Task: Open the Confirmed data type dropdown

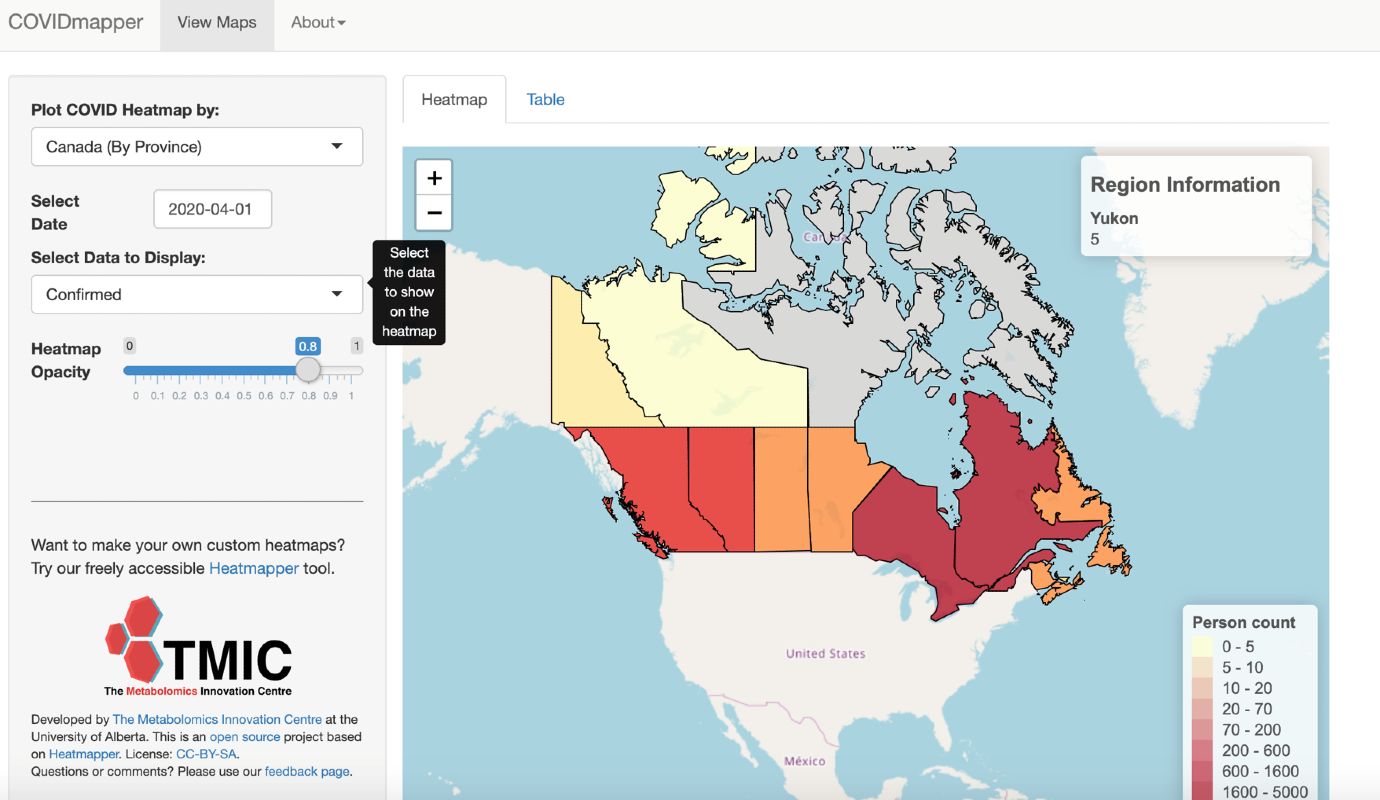Action: [196, 294]
